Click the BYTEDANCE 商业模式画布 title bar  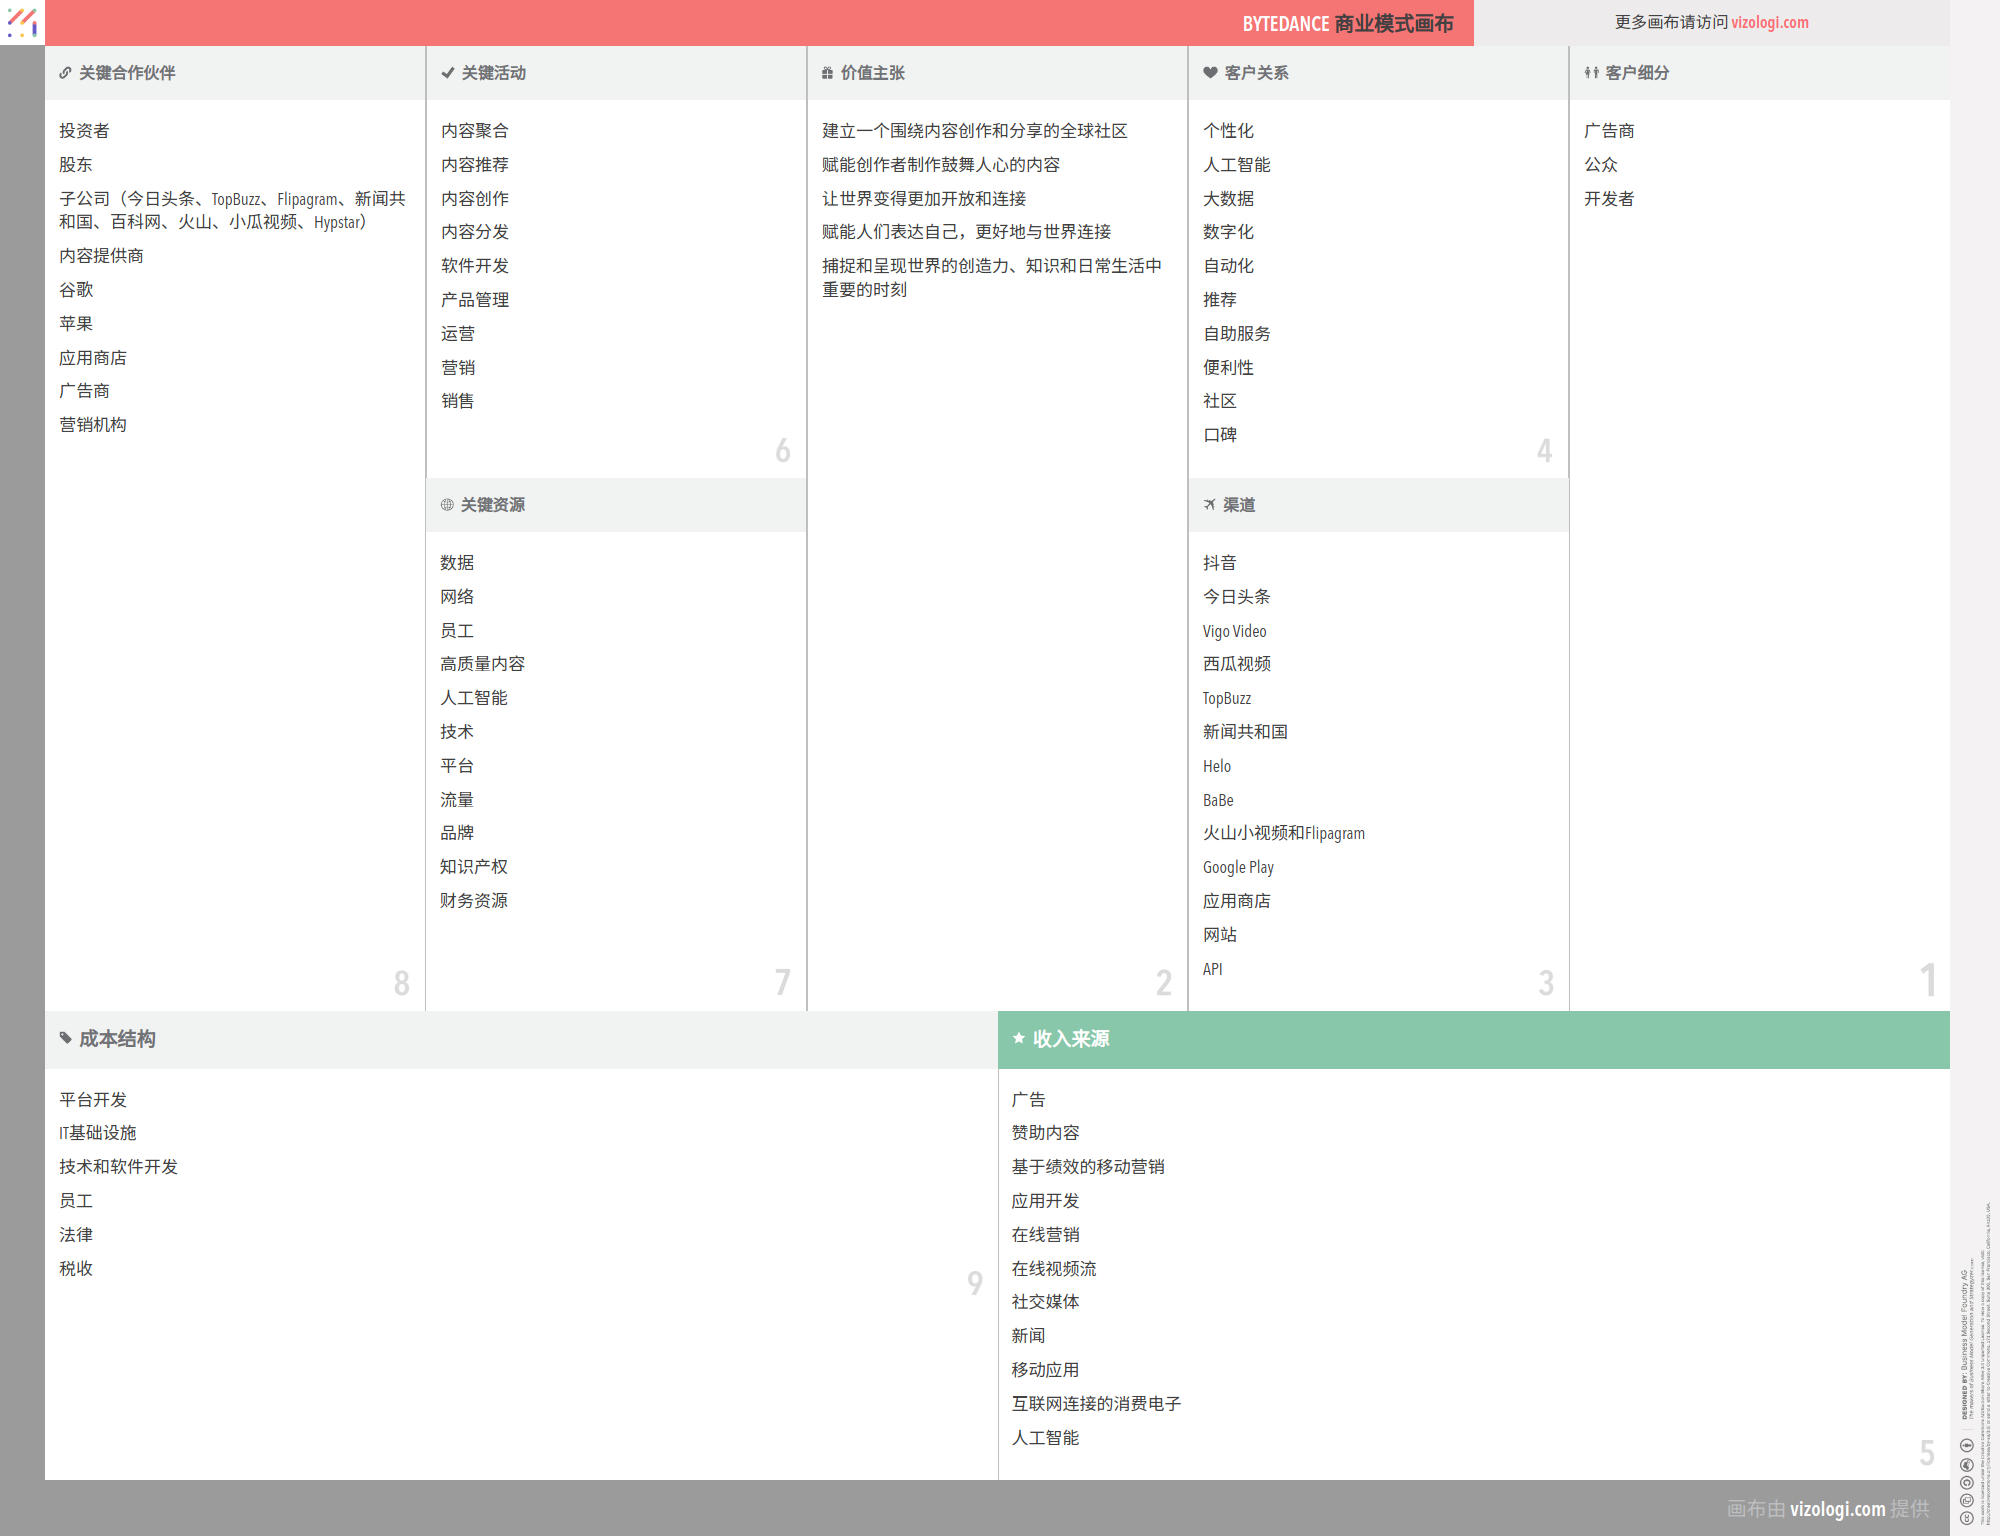click(x=1347, y=24)
